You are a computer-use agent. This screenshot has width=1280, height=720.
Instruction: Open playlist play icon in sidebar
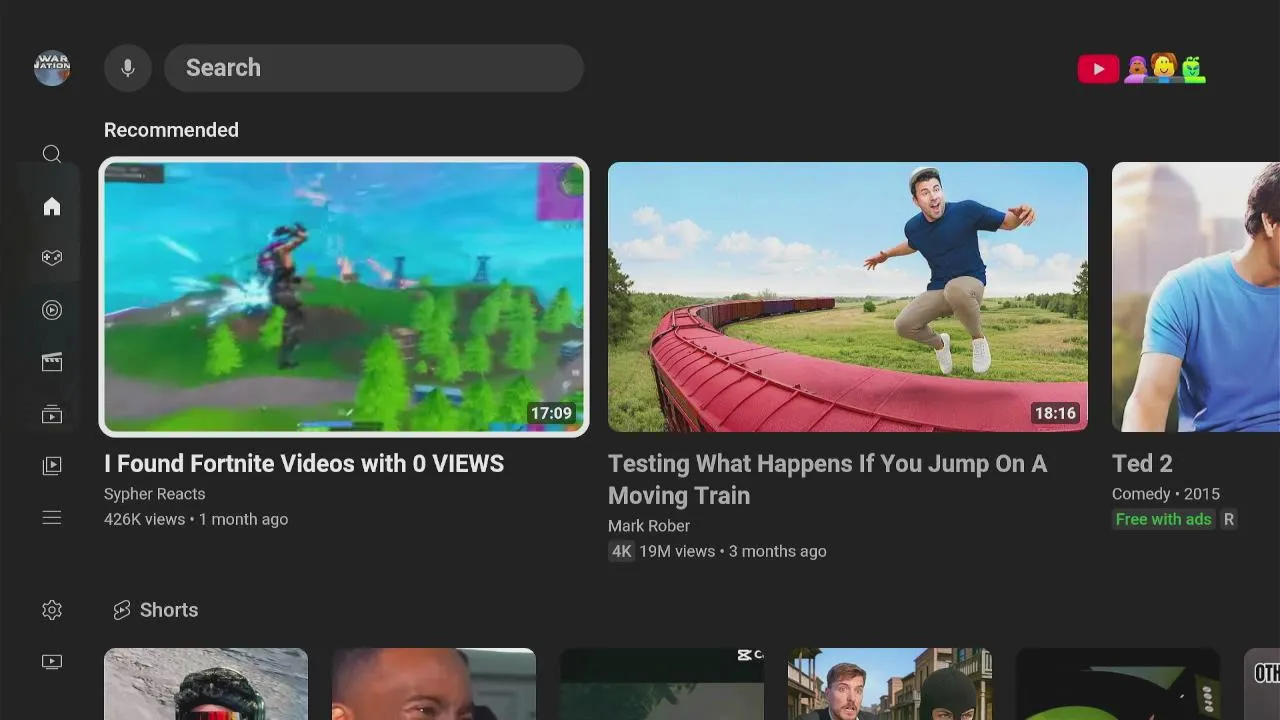52,466
